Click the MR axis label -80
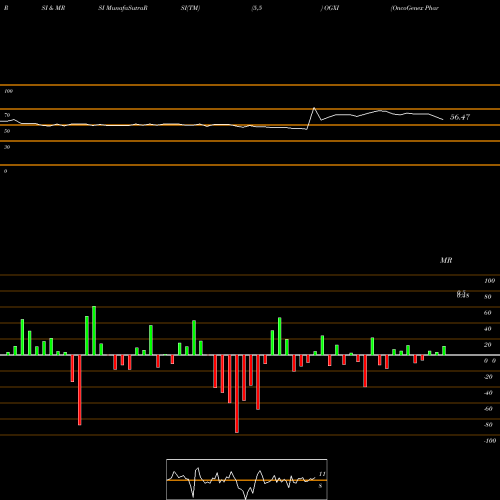 tap(488, 425)
